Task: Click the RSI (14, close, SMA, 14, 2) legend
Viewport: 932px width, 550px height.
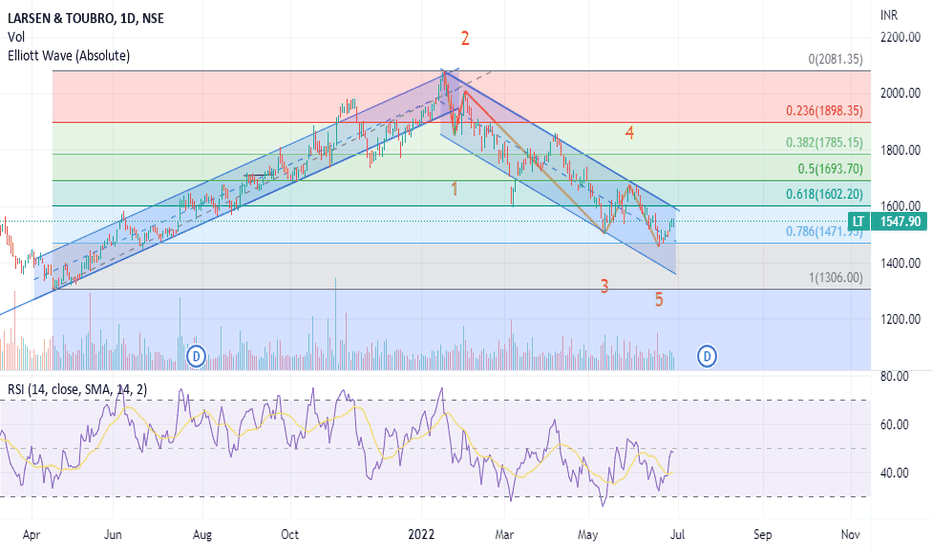Action: click(x=77, y=389)
